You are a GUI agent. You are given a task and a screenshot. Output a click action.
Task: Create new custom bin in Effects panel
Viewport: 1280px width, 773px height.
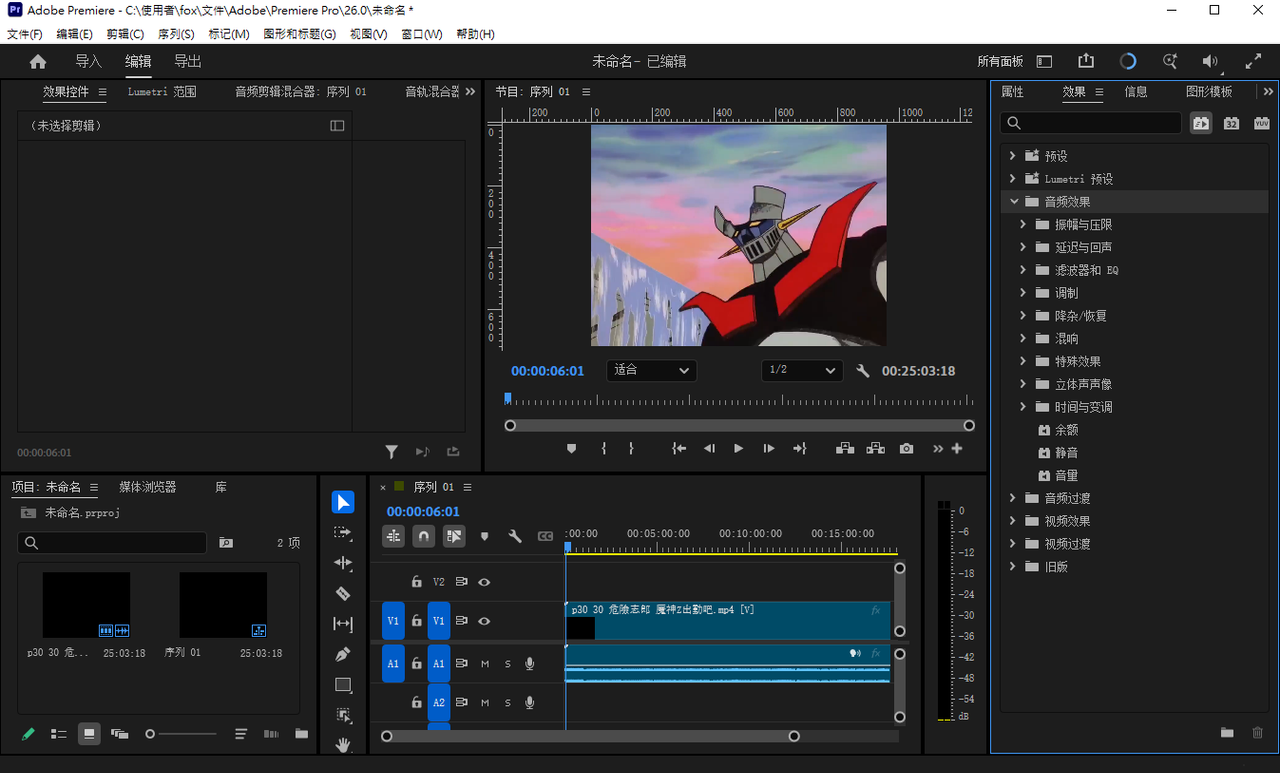(1227, 733)
